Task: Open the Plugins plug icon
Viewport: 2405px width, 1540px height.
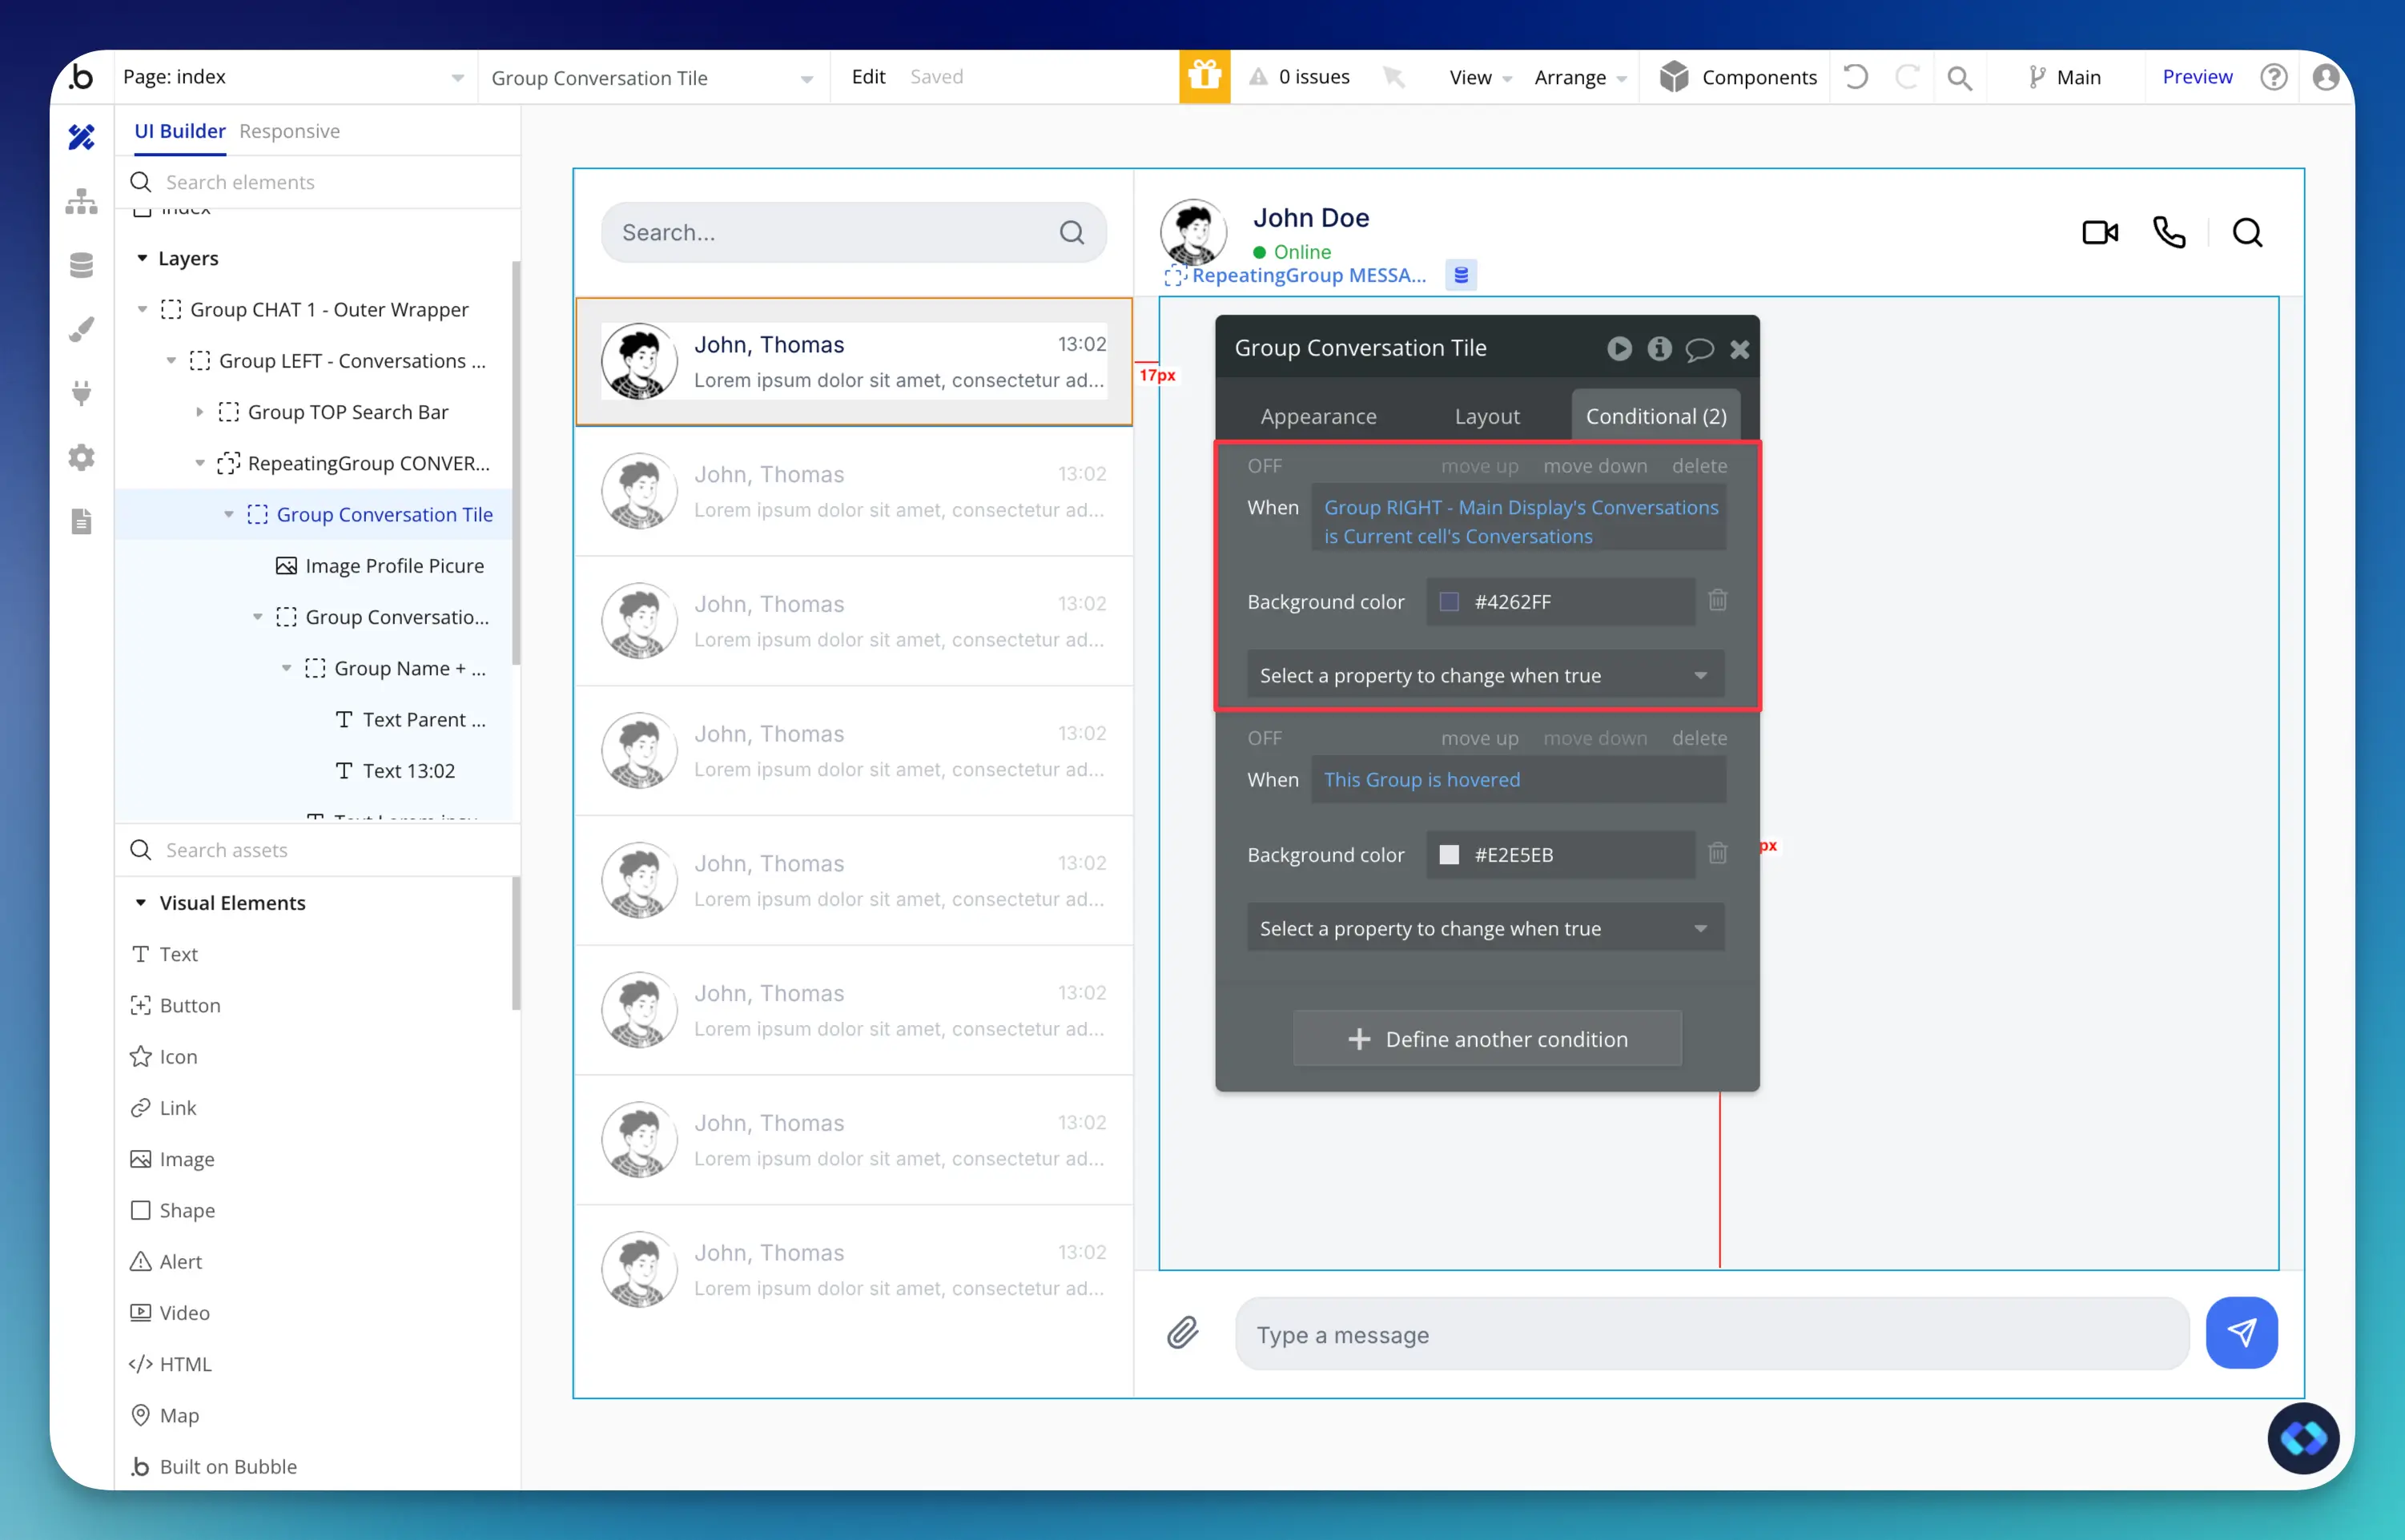Action: coord(81,393)
